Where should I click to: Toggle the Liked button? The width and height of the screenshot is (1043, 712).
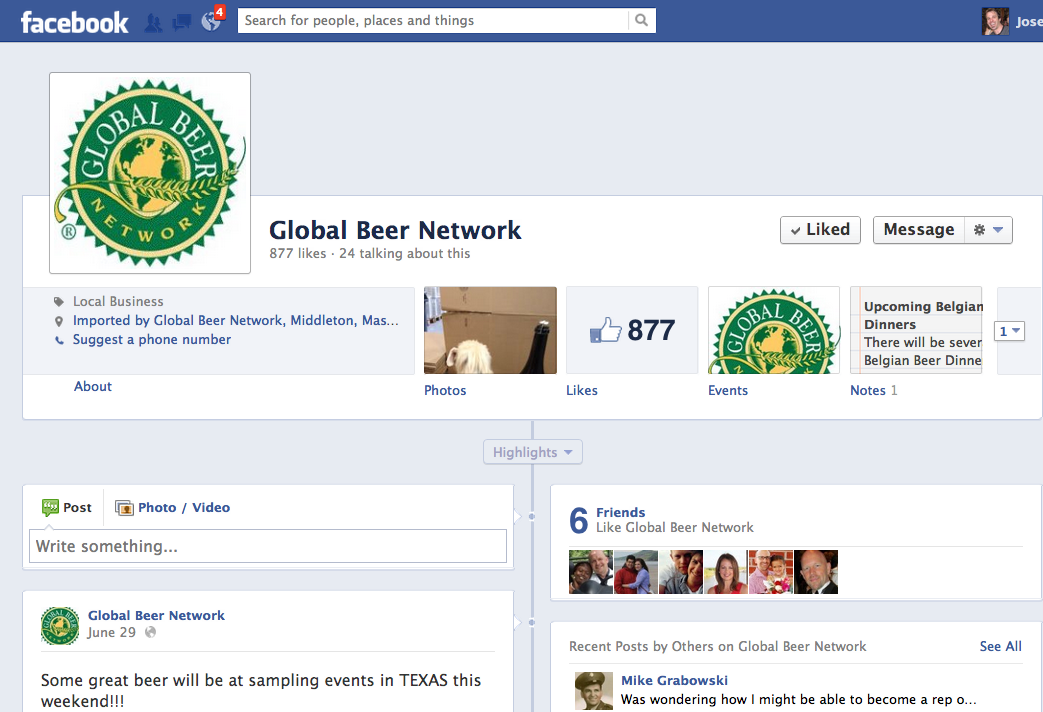pyautogui.click(x=820, y=230)
